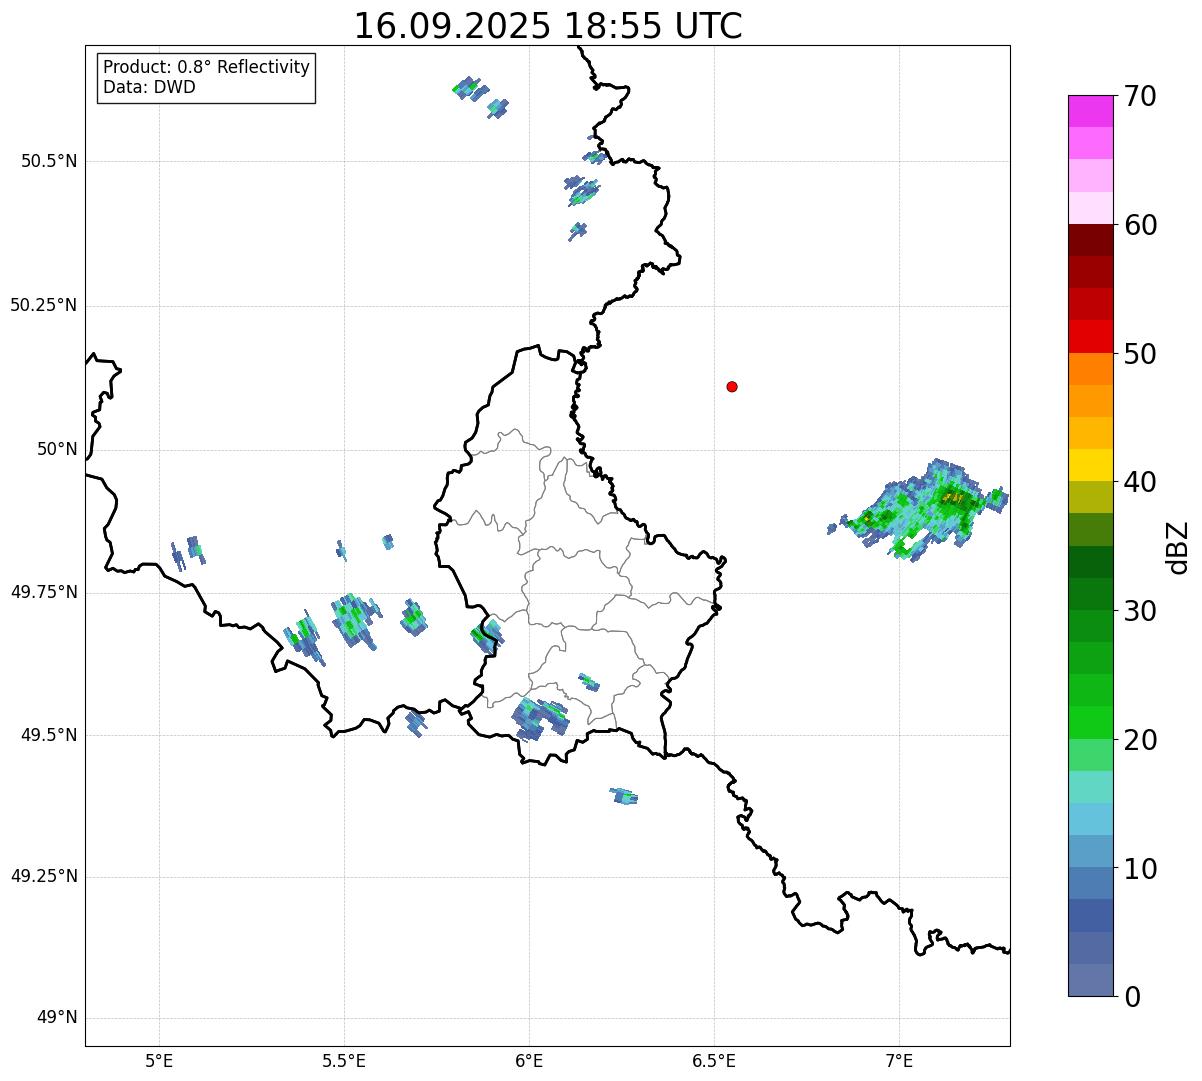Click the radar echo cluster near 5.5°E 49.75°N
Image resolution: width=1202 pixels, height=1081 pixels.
point(354,621)
